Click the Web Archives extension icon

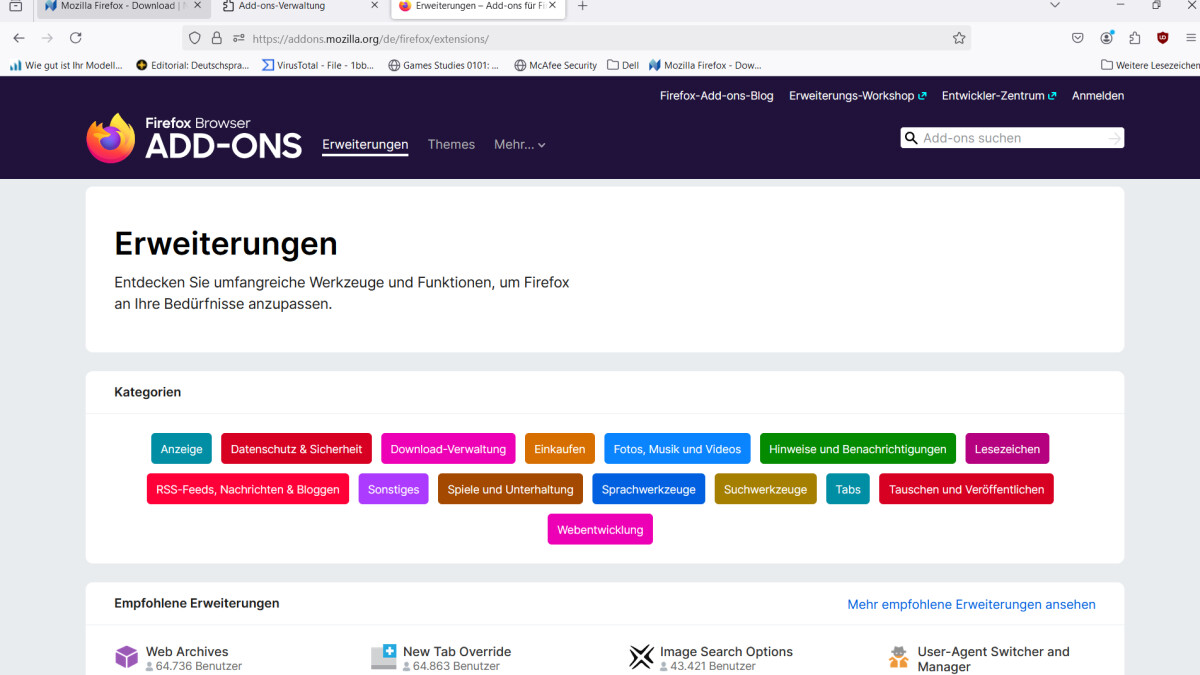[126, 656]
